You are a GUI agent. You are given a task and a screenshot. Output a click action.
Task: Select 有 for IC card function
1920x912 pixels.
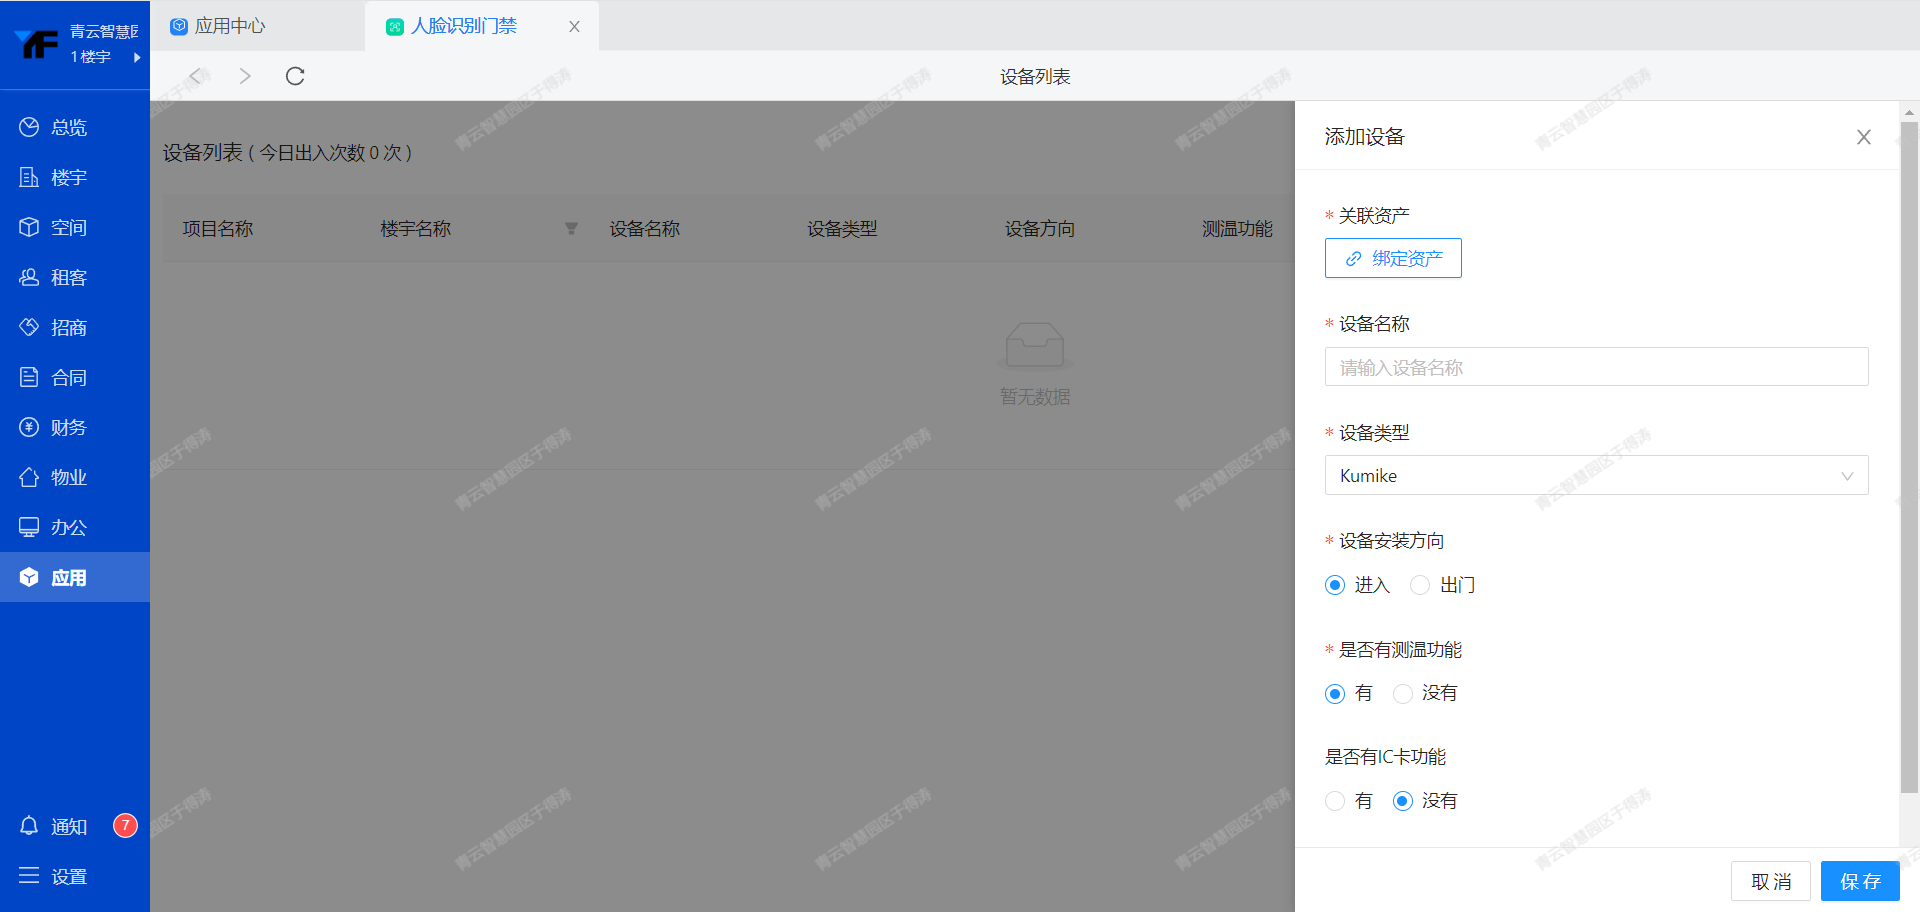[1335, 801]
